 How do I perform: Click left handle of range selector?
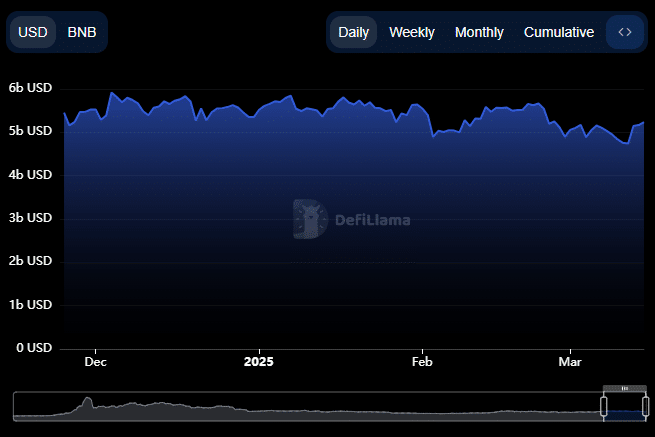pos(604,406)
